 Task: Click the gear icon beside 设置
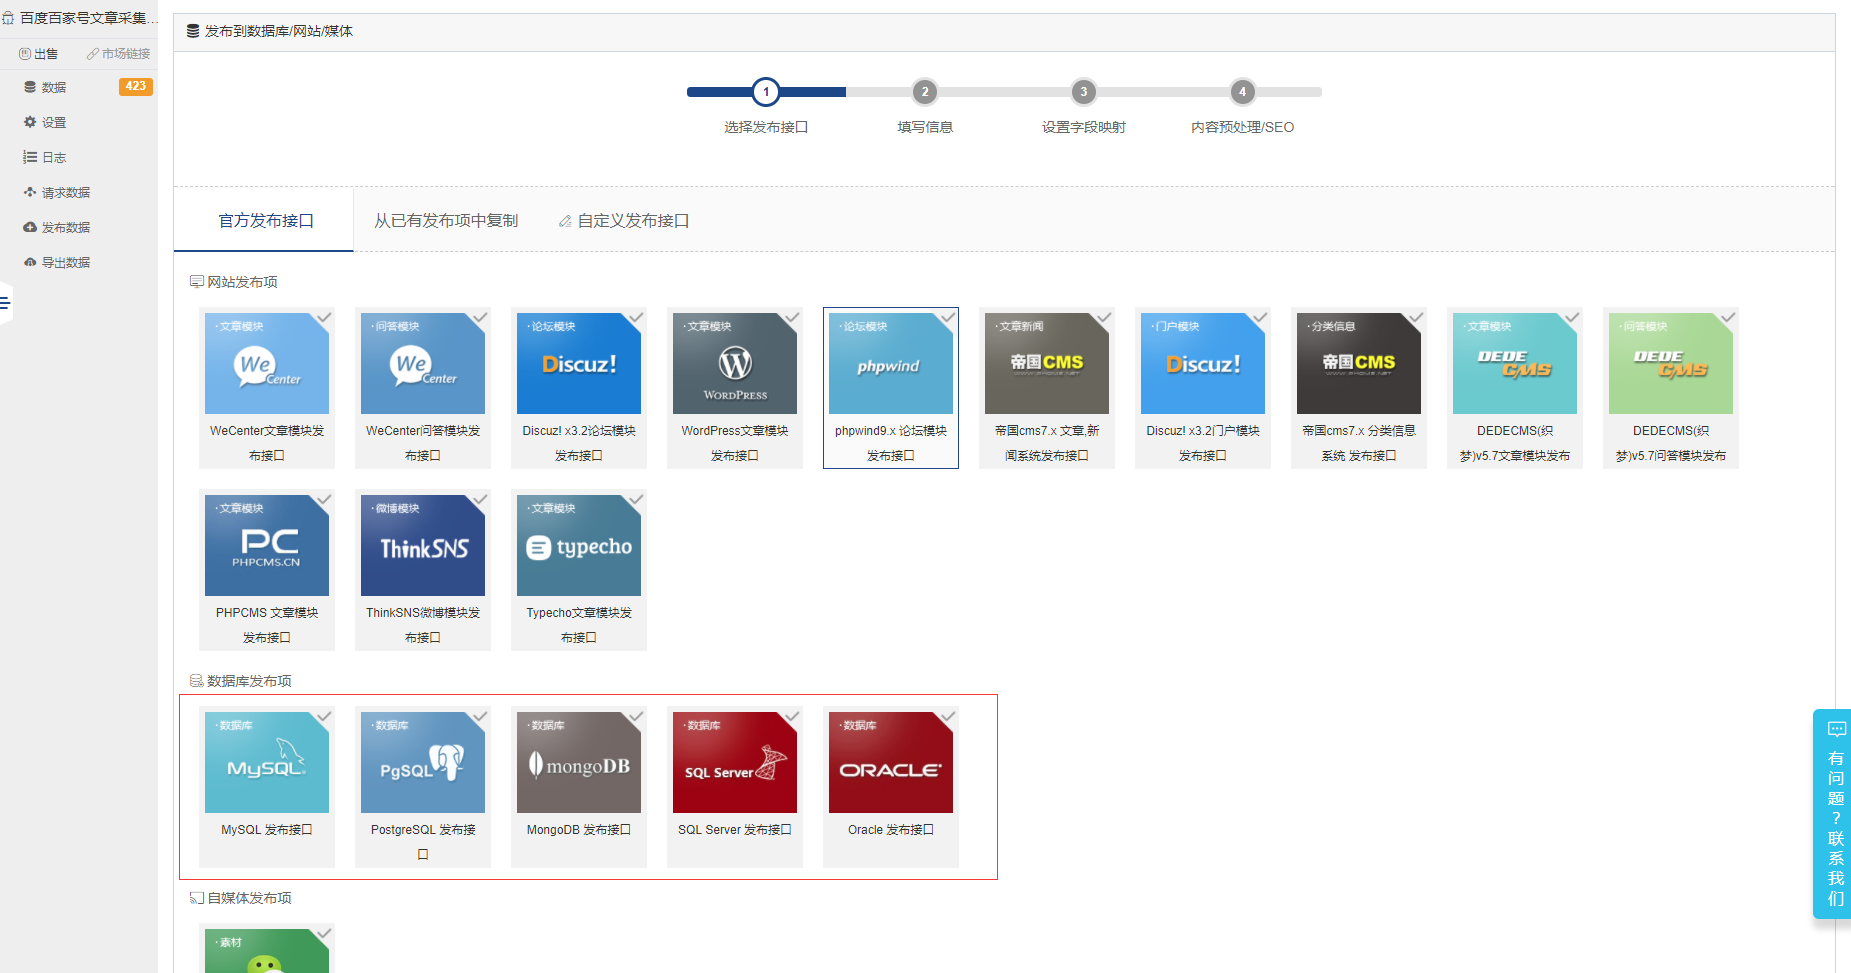(30, 122)
